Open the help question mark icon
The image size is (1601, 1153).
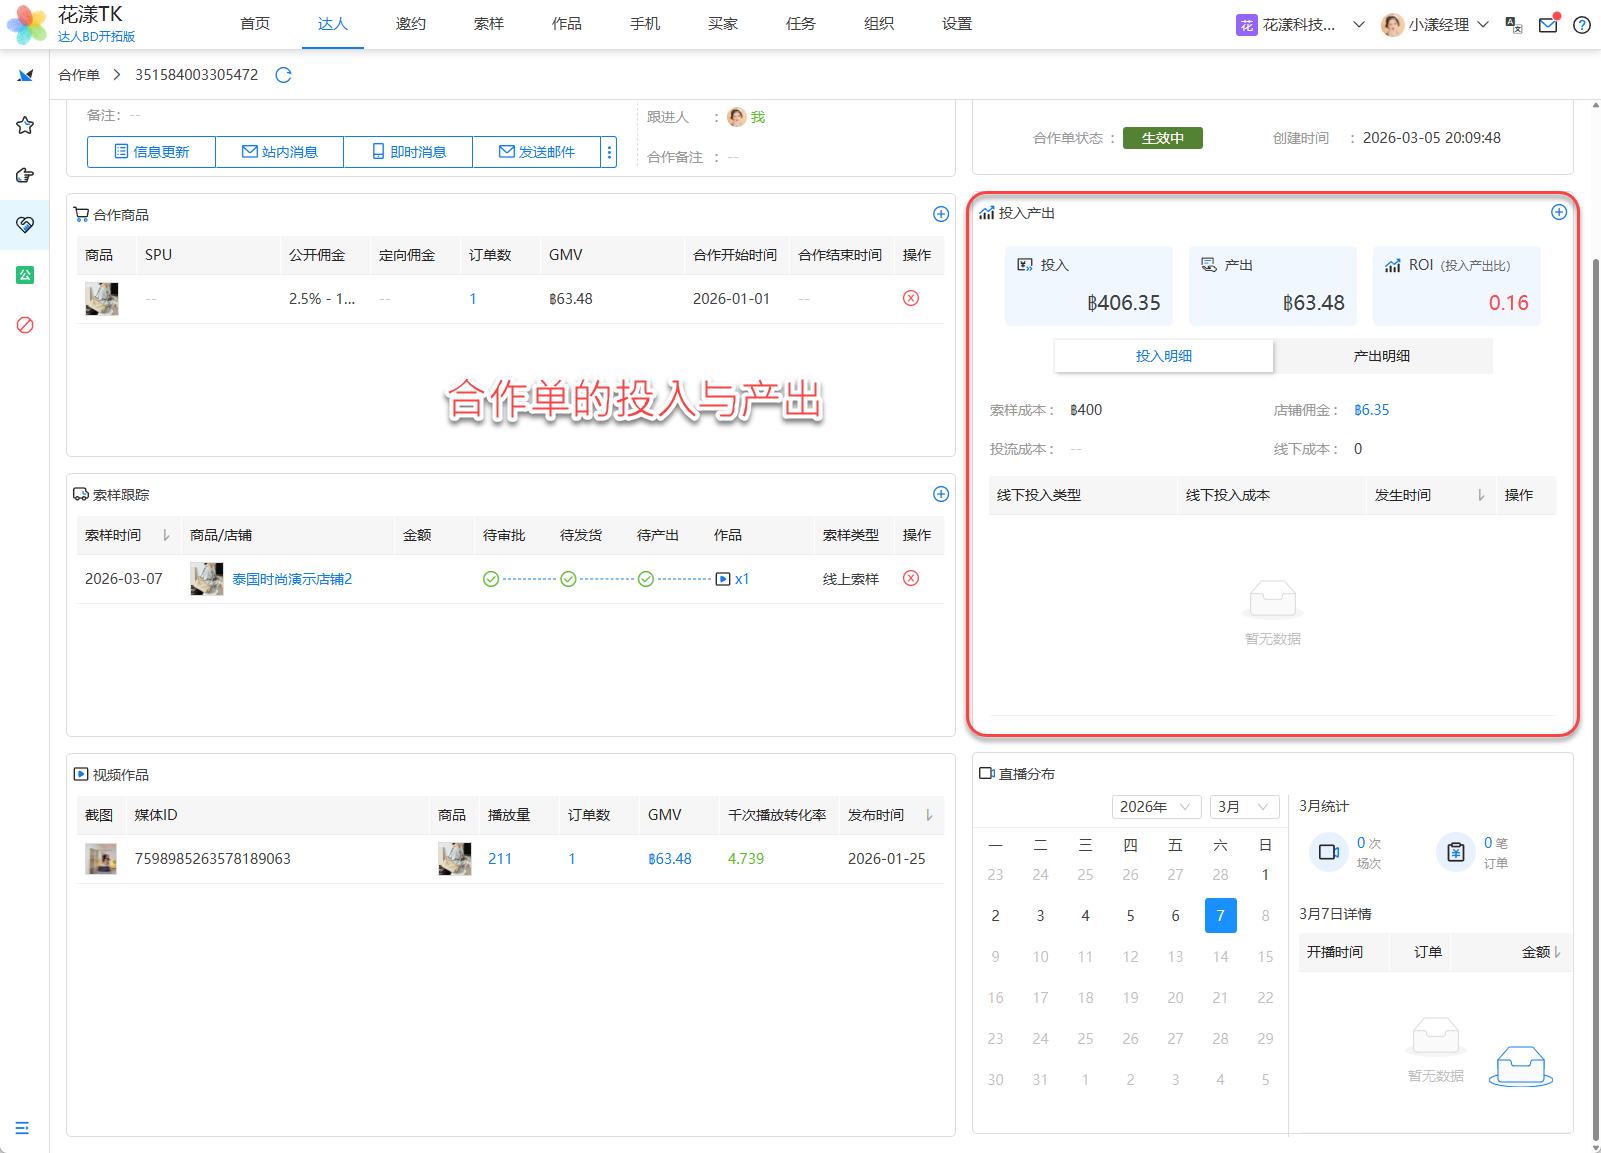click(1581, 25)
